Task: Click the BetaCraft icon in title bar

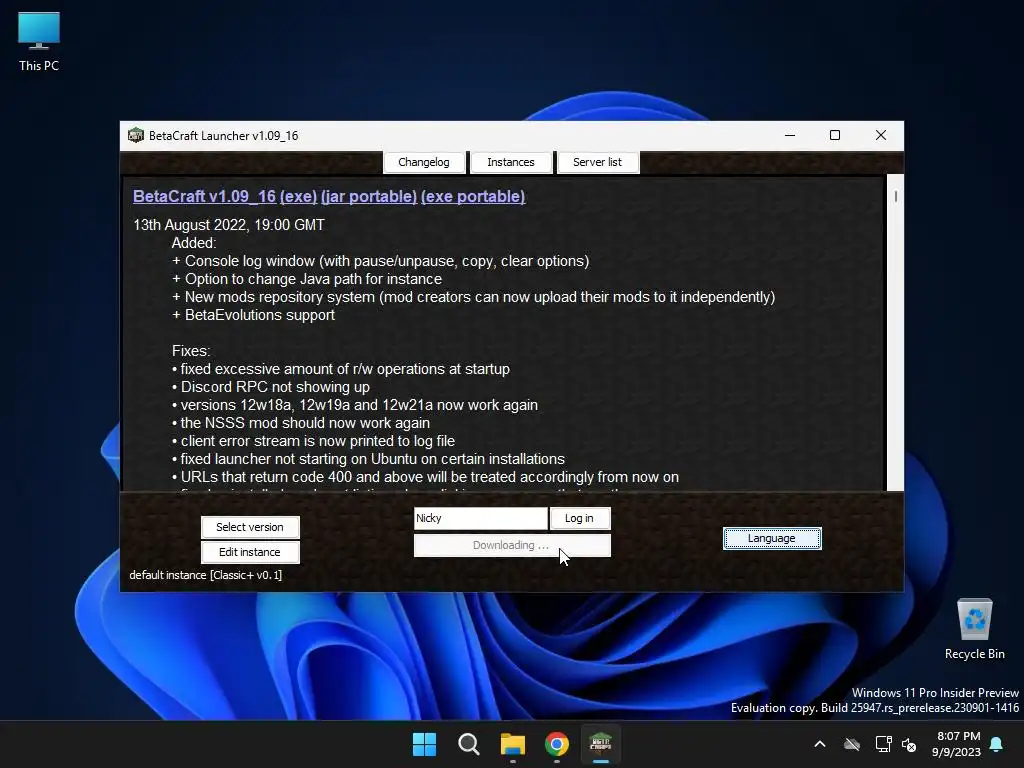Action: coord(136,135)
